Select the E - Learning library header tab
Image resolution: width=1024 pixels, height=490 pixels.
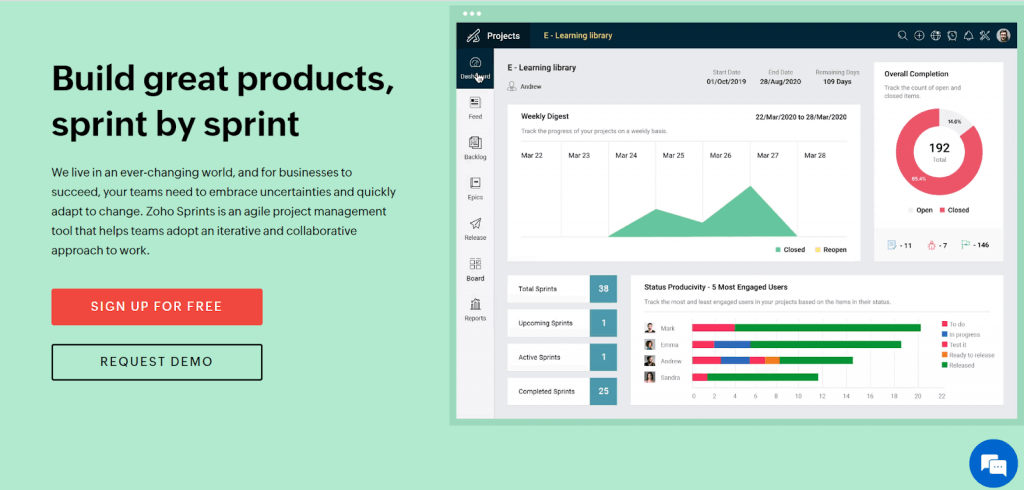point(578,35)
